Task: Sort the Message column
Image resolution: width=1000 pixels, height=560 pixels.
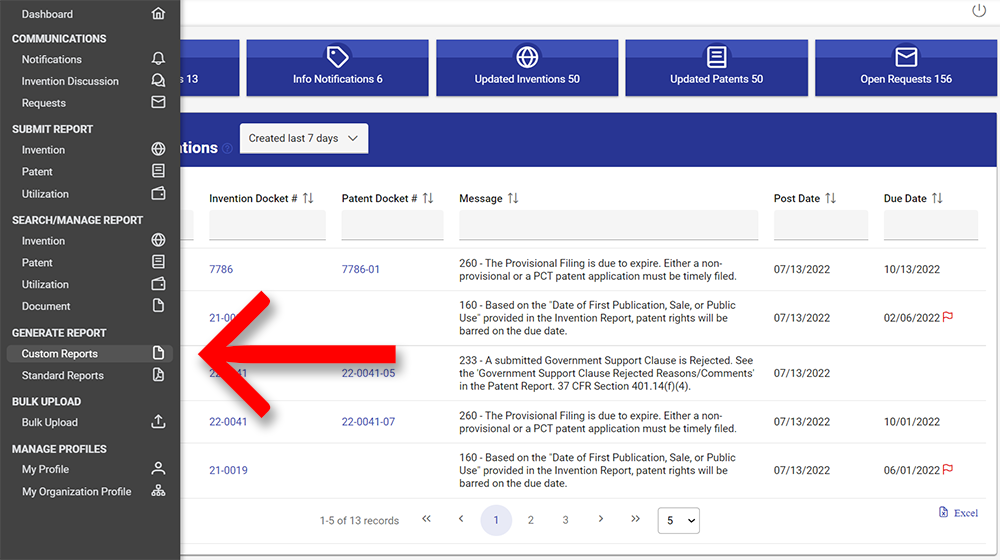Action: point(513,198)
